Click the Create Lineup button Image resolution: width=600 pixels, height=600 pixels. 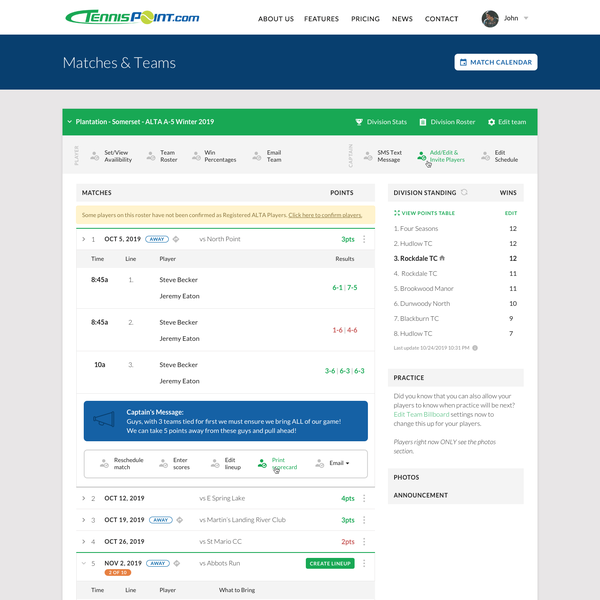point(330,563)
